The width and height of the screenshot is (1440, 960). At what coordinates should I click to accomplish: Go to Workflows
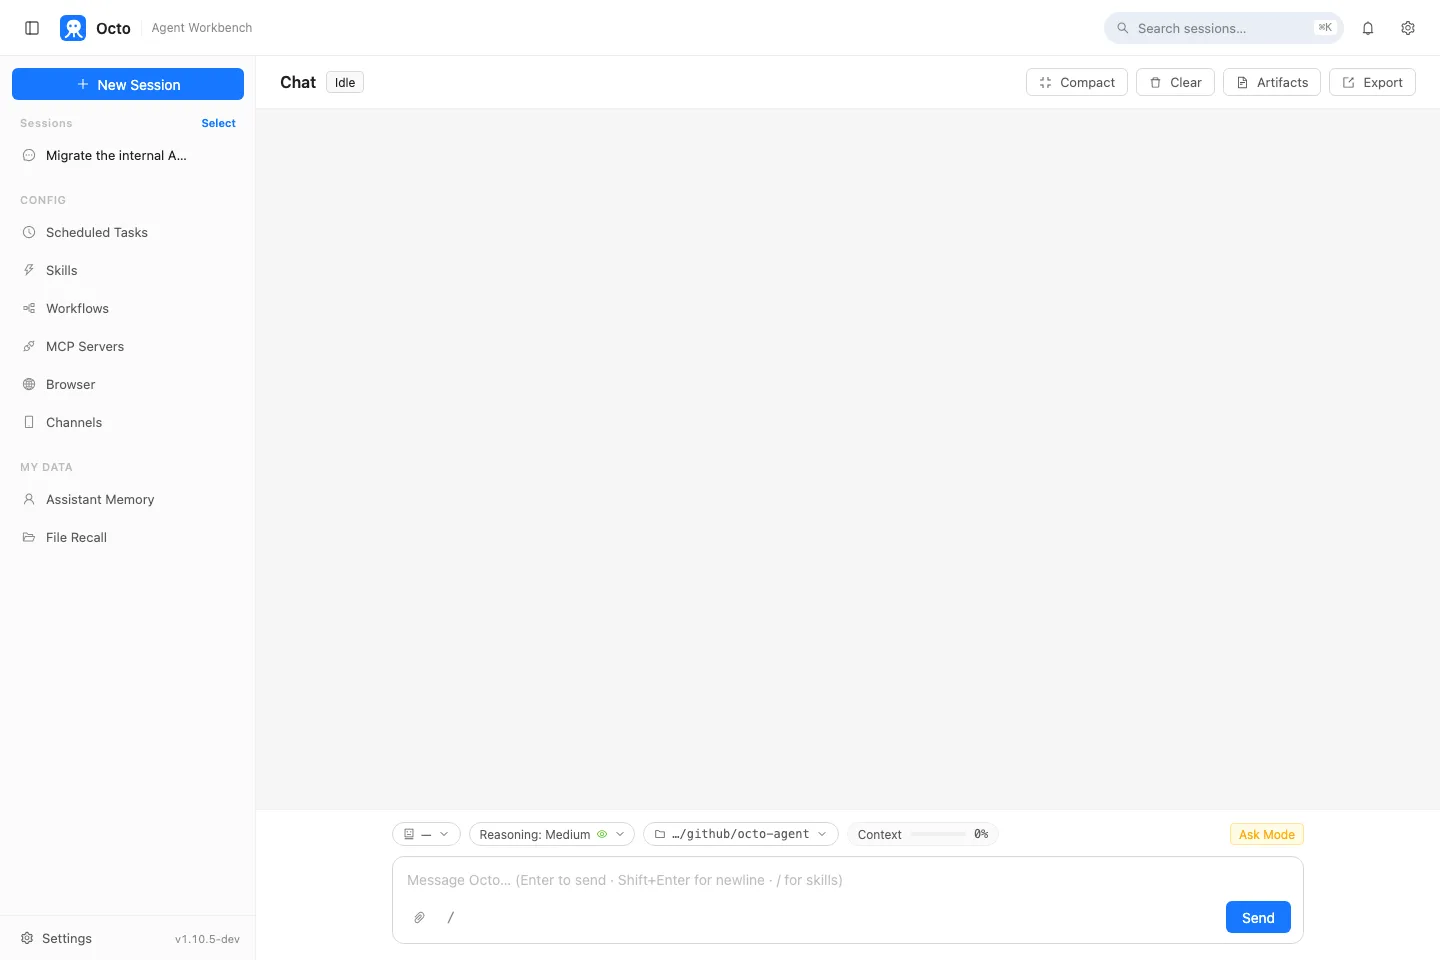pyautogui.click(x=127, y=308)
